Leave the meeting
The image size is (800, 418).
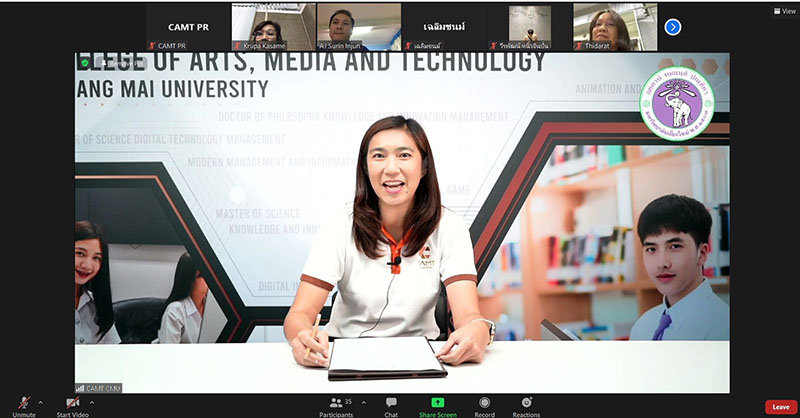click(781, 407)
